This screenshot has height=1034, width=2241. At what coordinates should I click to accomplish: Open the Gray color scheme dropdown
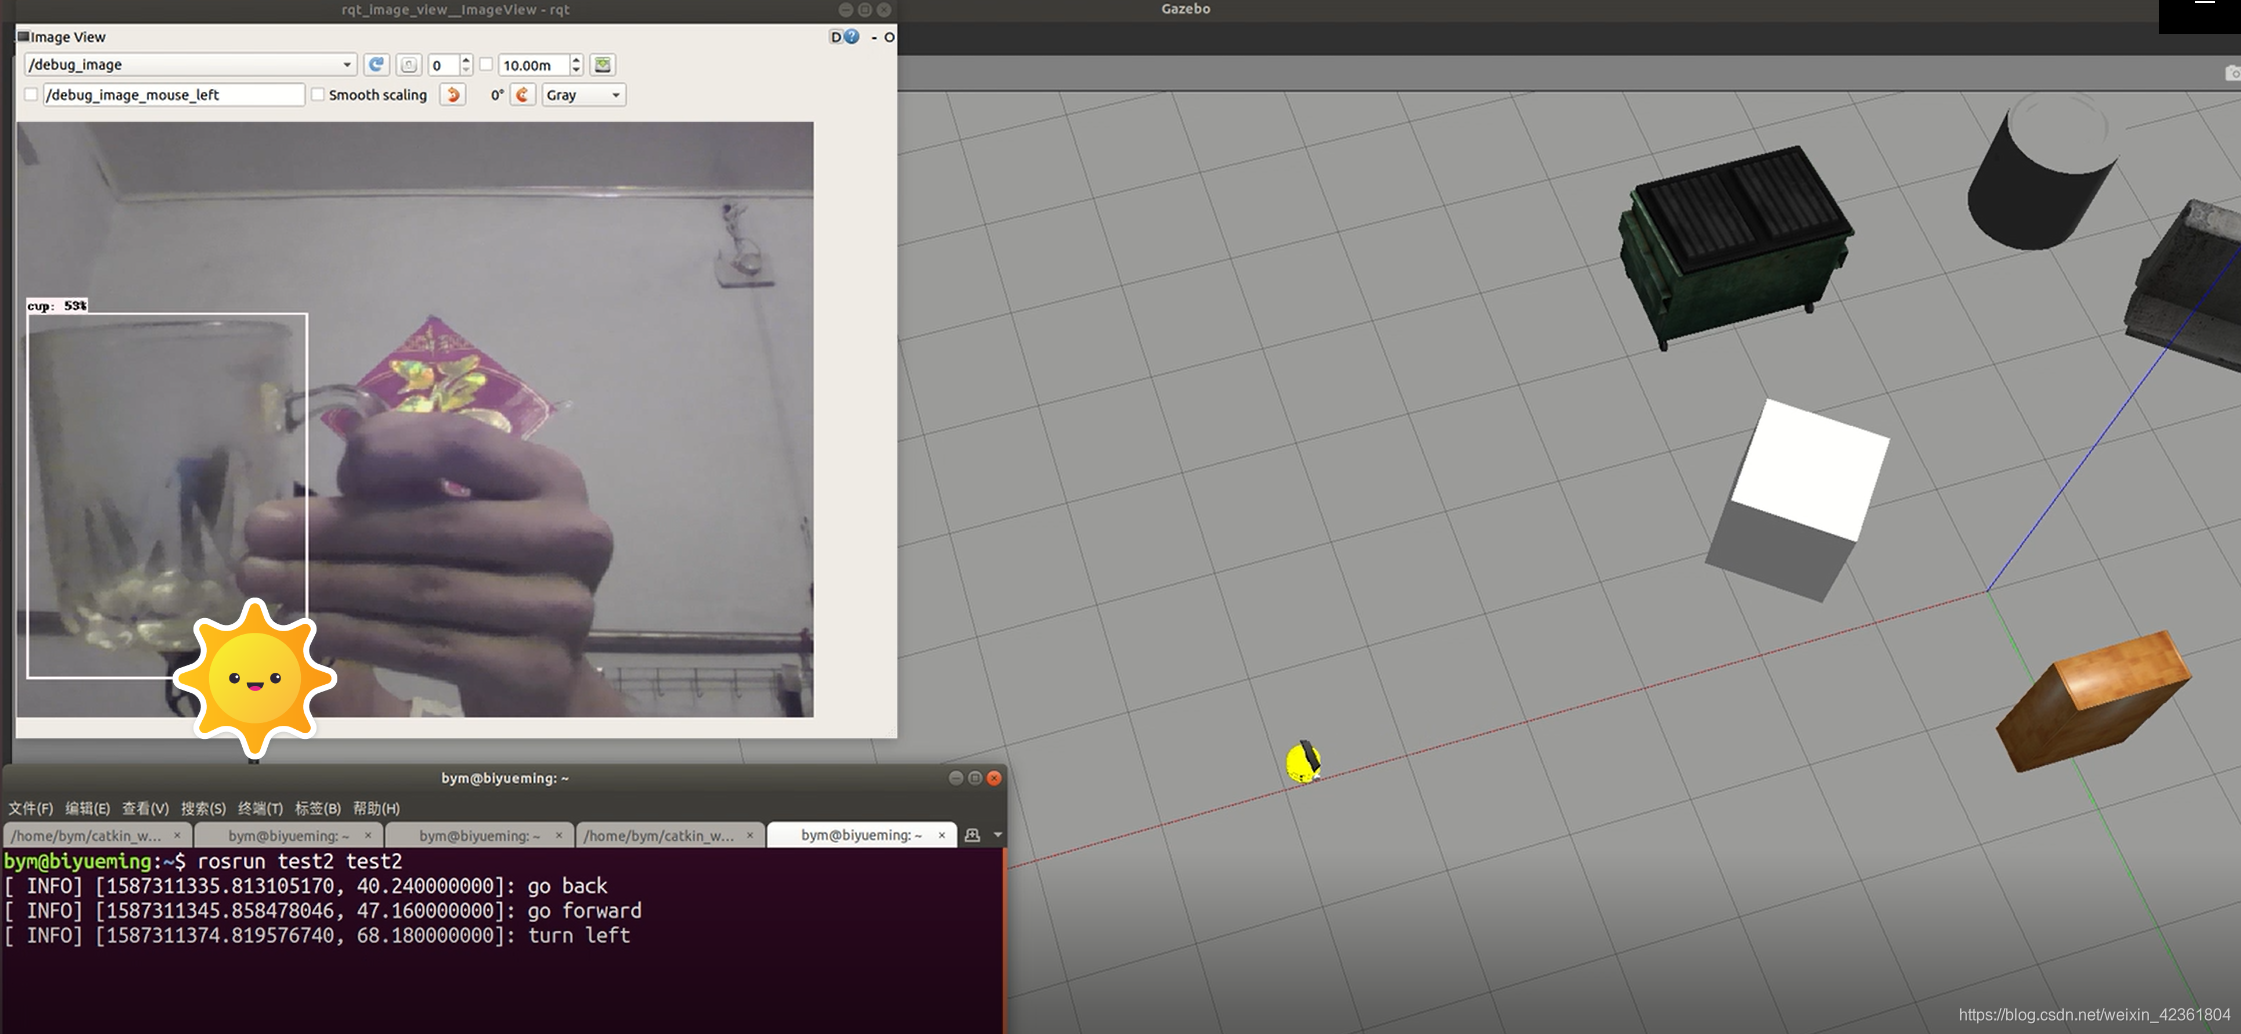[584, 95]
